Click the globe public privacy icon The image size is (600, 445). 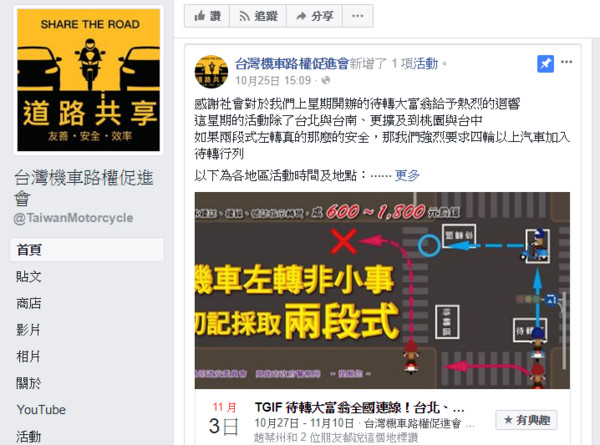[x=326, y=80]
